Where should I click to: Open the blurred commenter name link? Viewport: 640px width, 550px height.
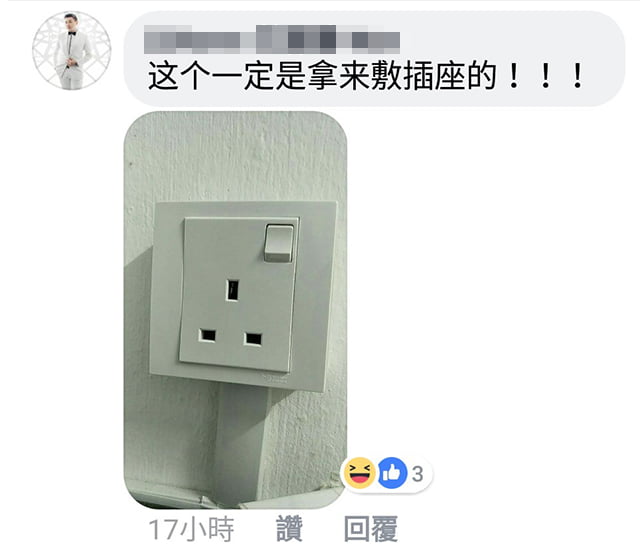click(272, 40)
